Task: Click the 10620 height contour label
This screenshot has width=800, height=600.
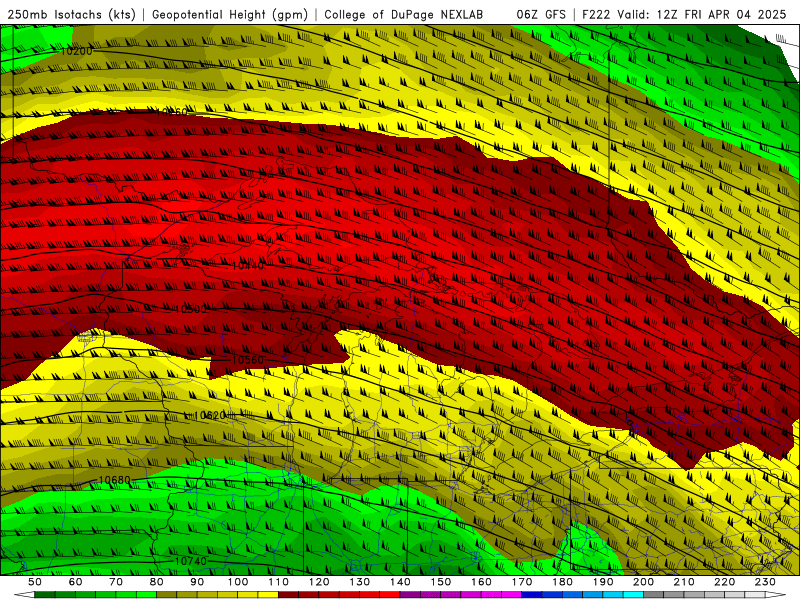Action: [210, 416]
